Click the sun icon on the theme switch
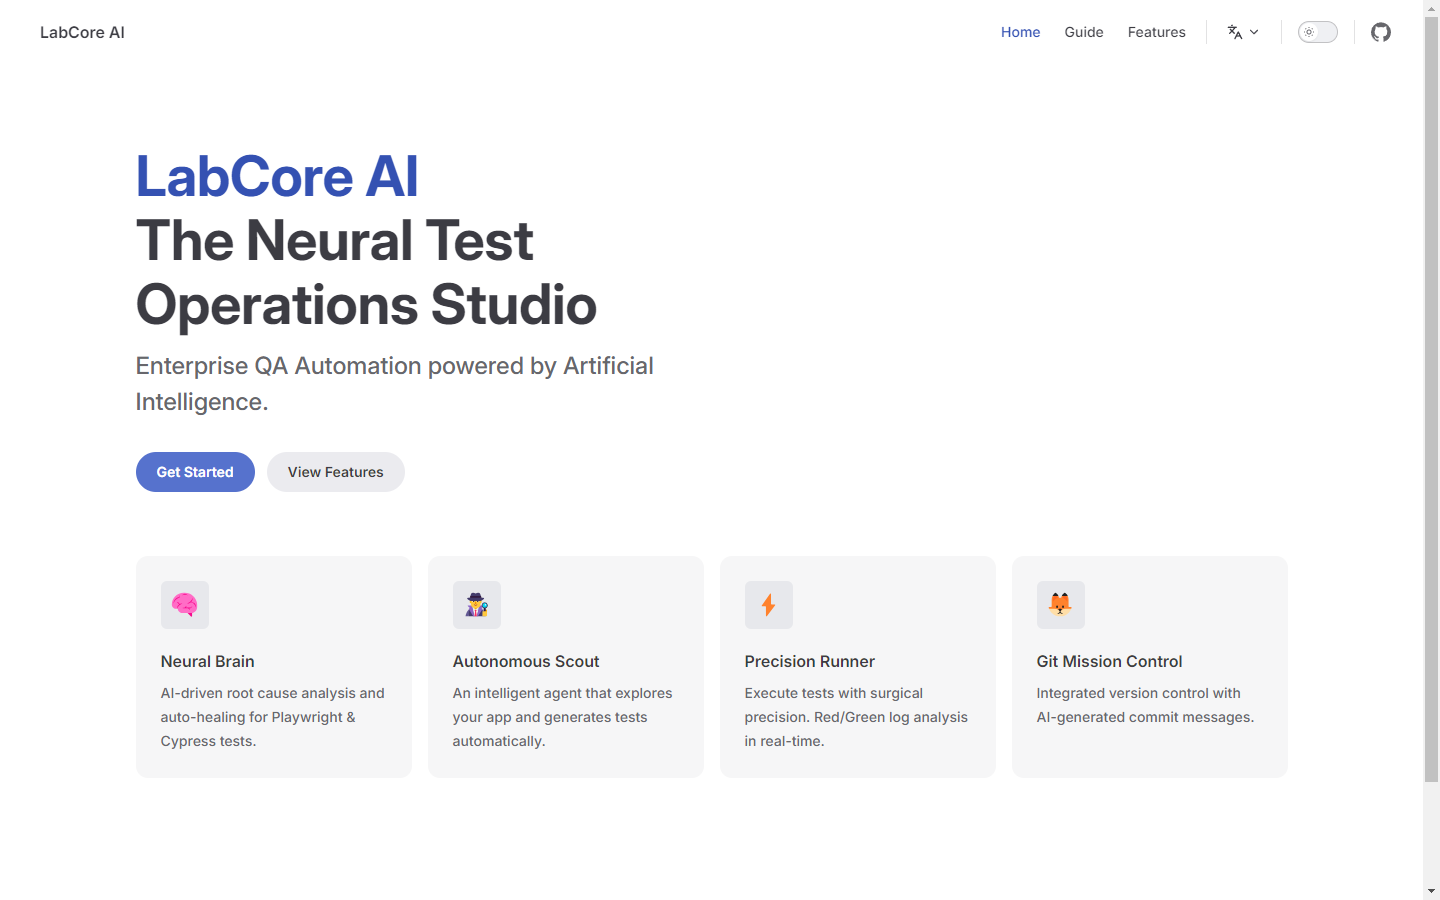Screen dimensions: 1440x900 point(1307,31)
